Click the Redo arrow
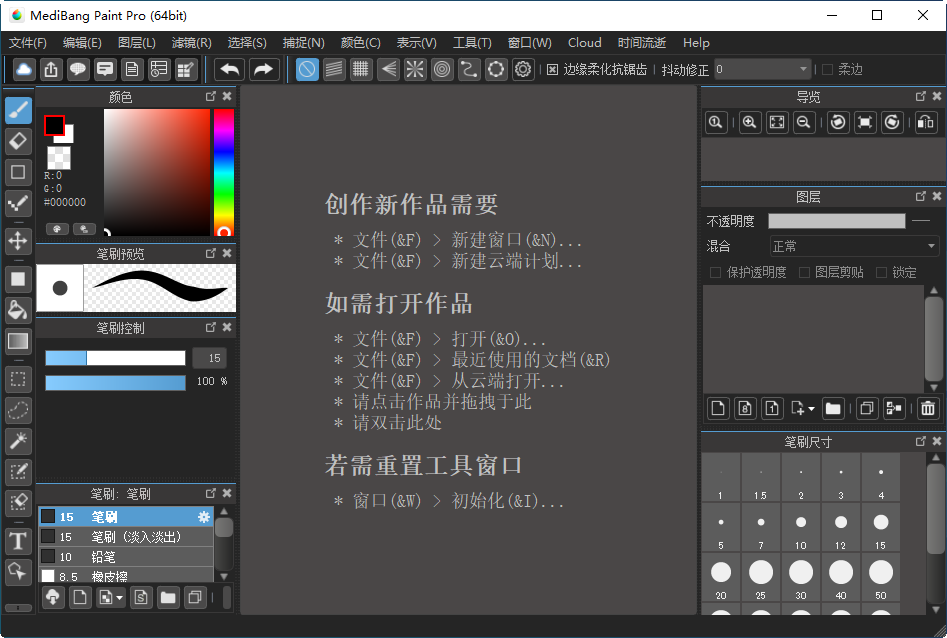The width and height of the screenshot is (947, 638). [263, 69]
